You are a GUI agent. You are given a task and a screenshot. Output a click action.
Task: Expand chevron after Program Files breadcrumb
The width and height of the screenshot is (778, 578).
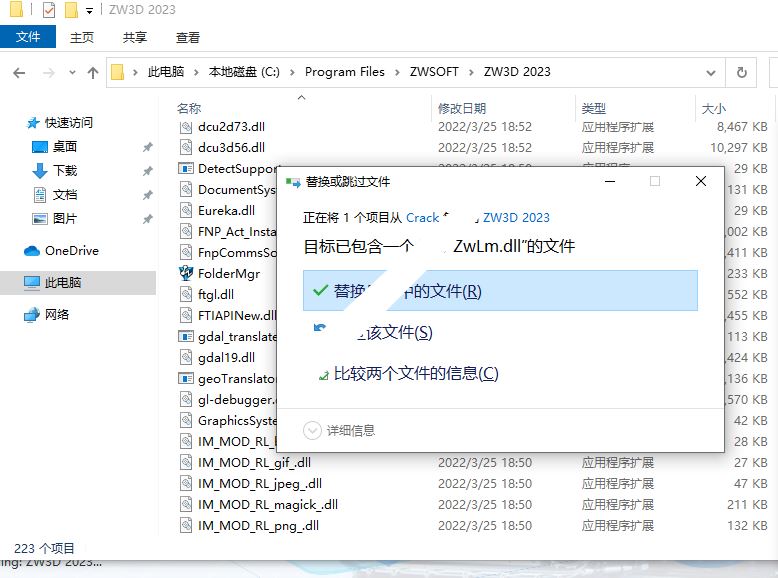point(397,72)
